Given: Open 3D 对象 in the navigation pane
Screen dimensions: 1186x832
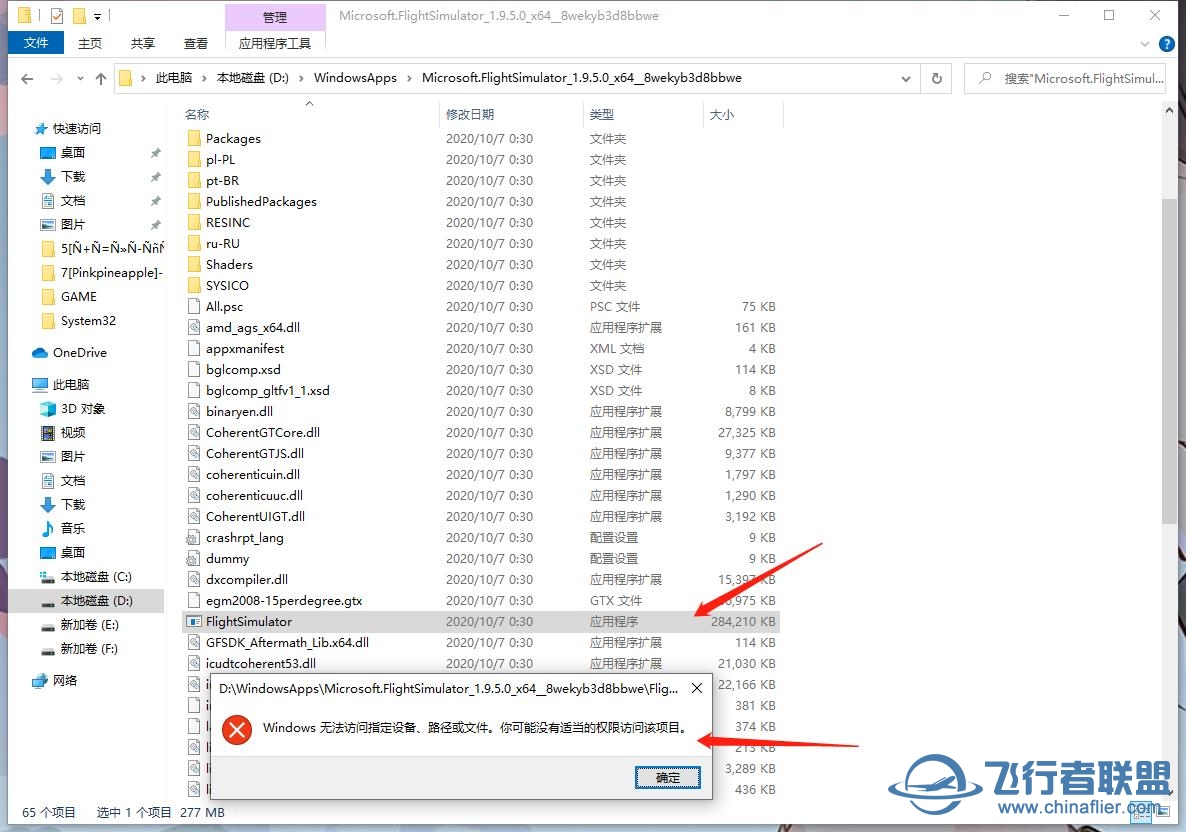Looking at the screenshot, I should click(82, 408).
